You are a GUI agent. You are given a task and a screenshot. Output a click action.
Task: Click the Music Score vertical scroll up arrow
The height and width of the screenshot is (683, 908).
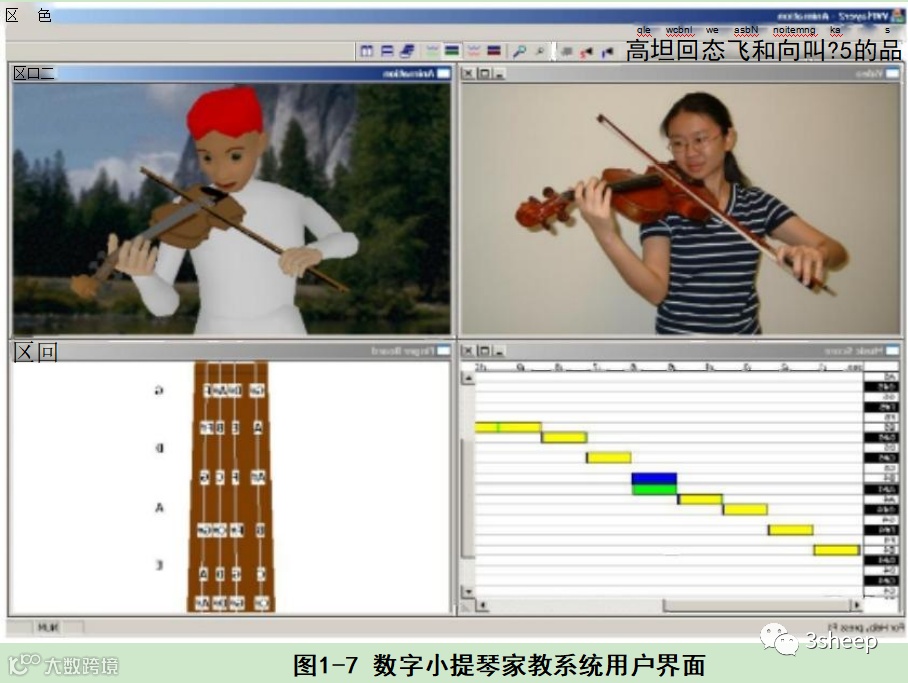point(468,379)
